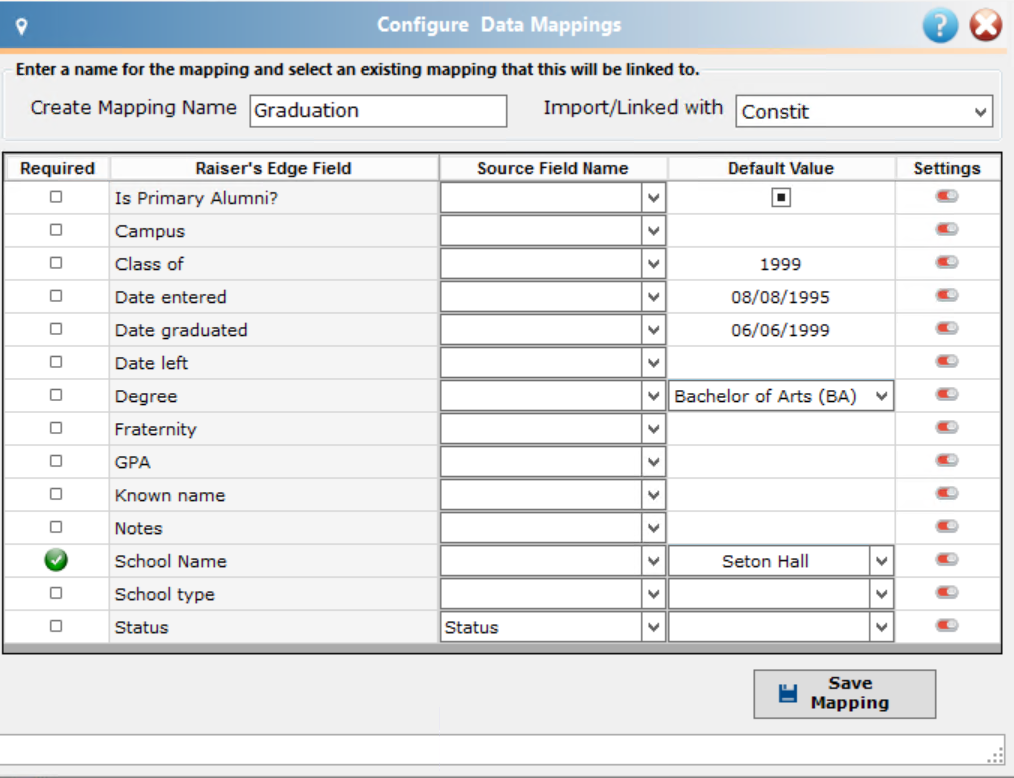Toggle settings switch for Is Primary Alumni?

[947, 196]
